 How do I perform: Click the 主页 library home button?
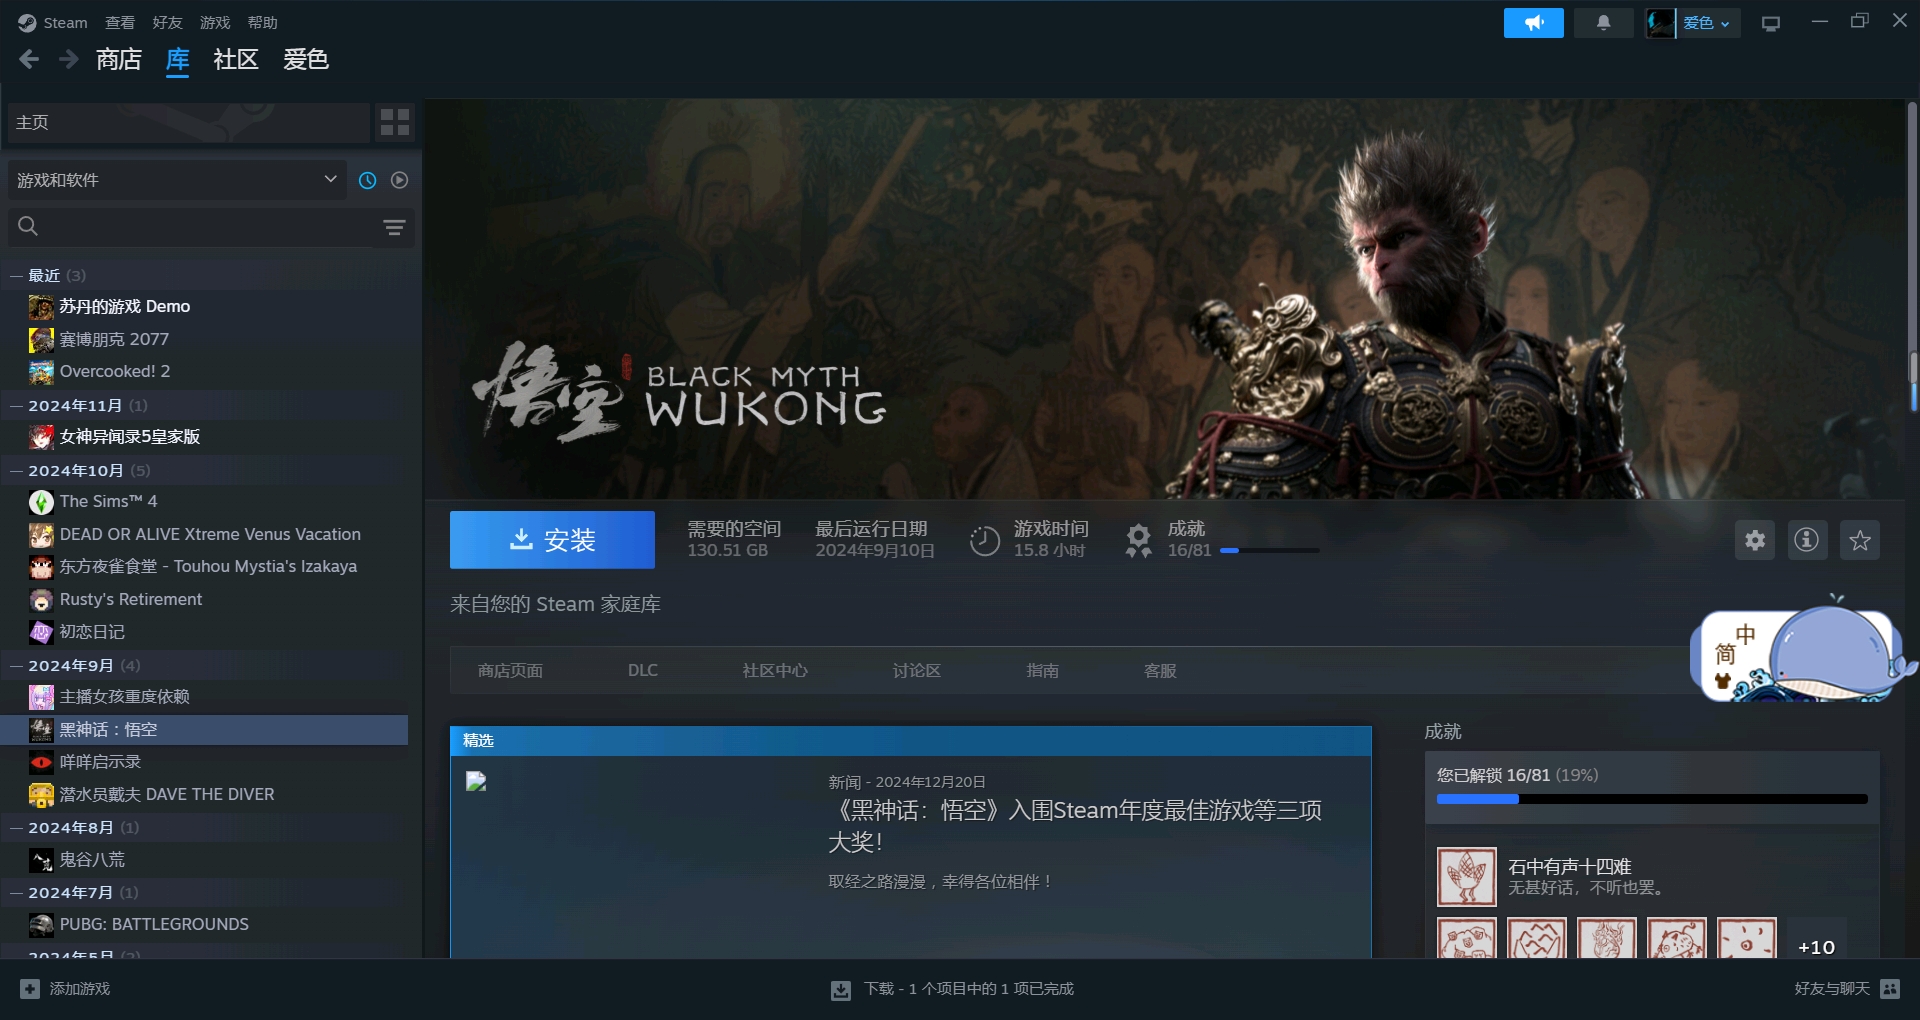188,122
